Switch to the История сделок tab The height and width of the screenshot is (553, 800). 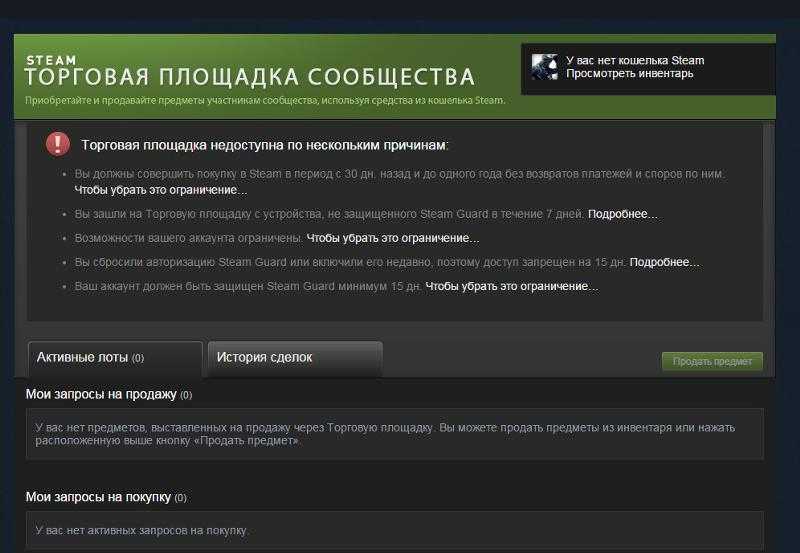coord(295,358)
